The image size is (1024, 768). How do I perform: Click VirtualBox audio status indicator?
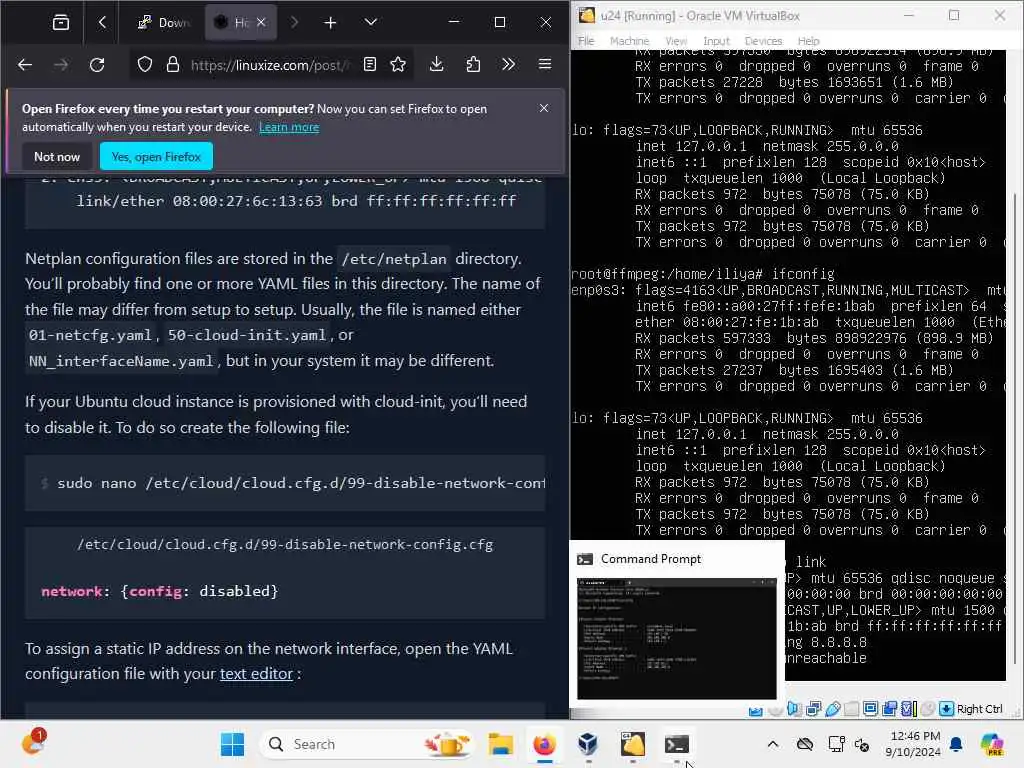click(x=794, y=709)
